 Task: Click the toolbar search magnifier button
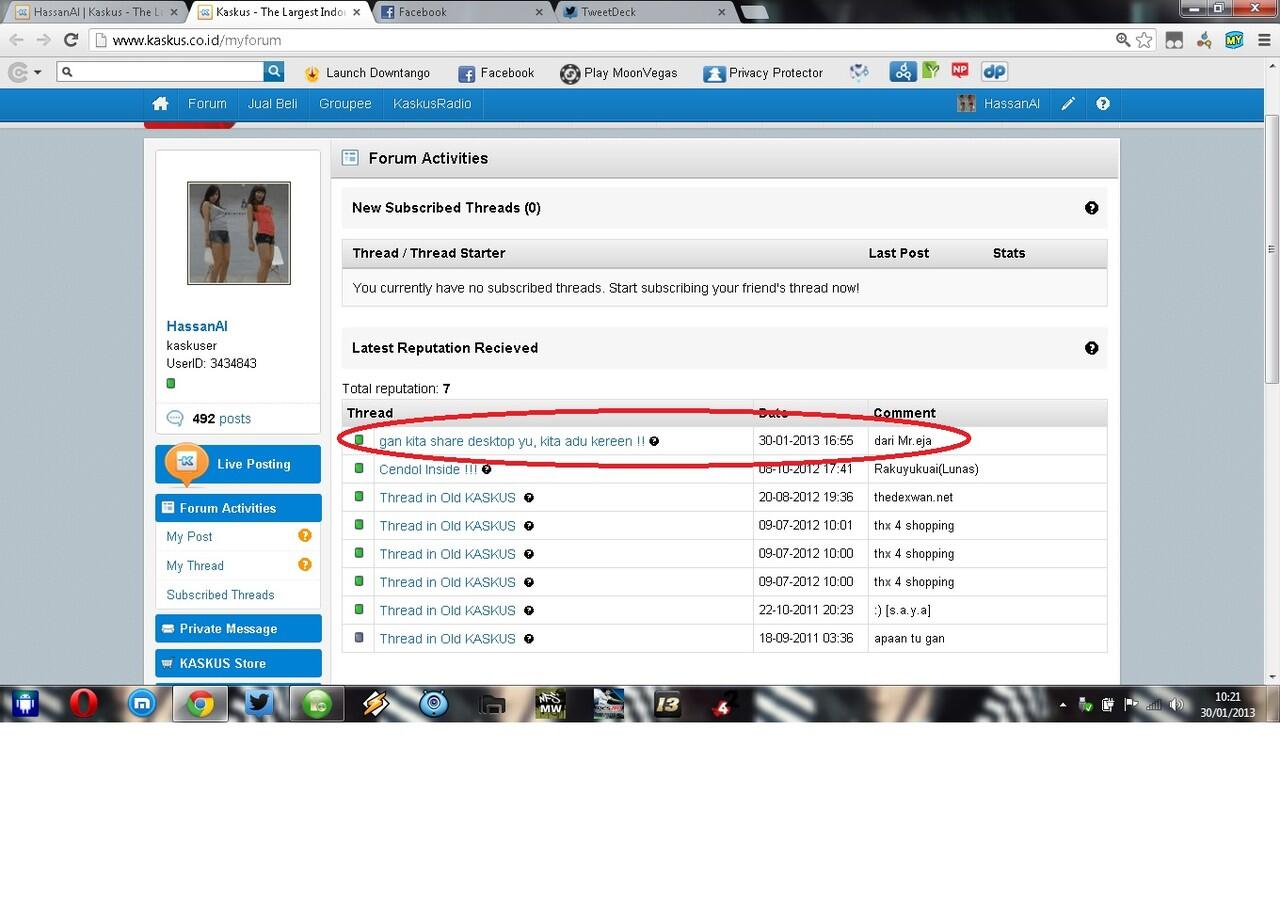(274, 72)
